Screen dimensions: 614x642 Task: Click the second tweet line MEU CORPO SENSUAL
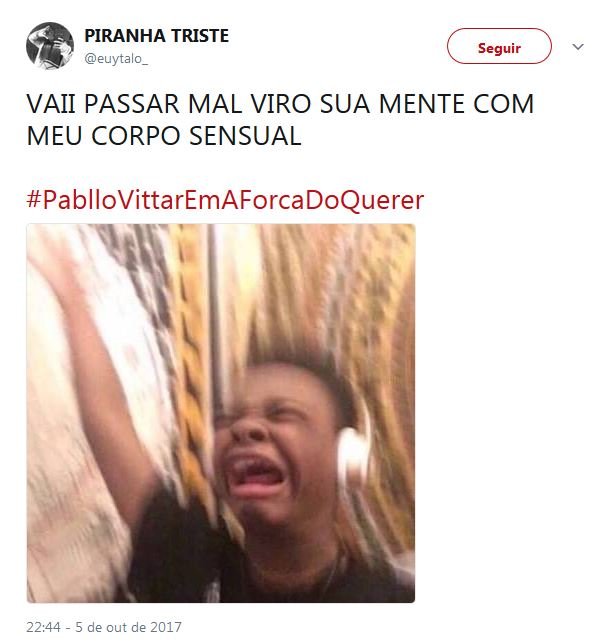pos(164,136)
